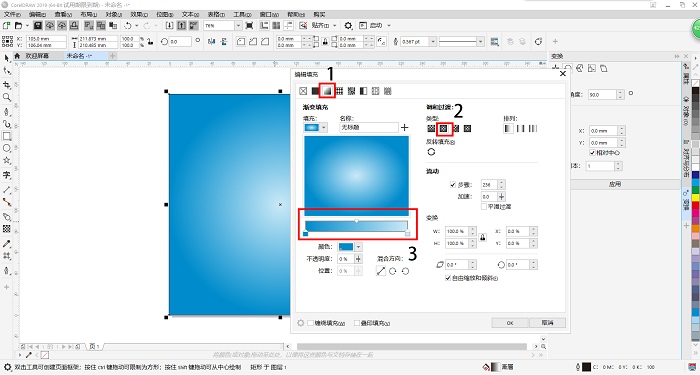Click the reverse fill circular arrow icon
This screenshot has height=375, width=700.
click(x=431, y=152)
